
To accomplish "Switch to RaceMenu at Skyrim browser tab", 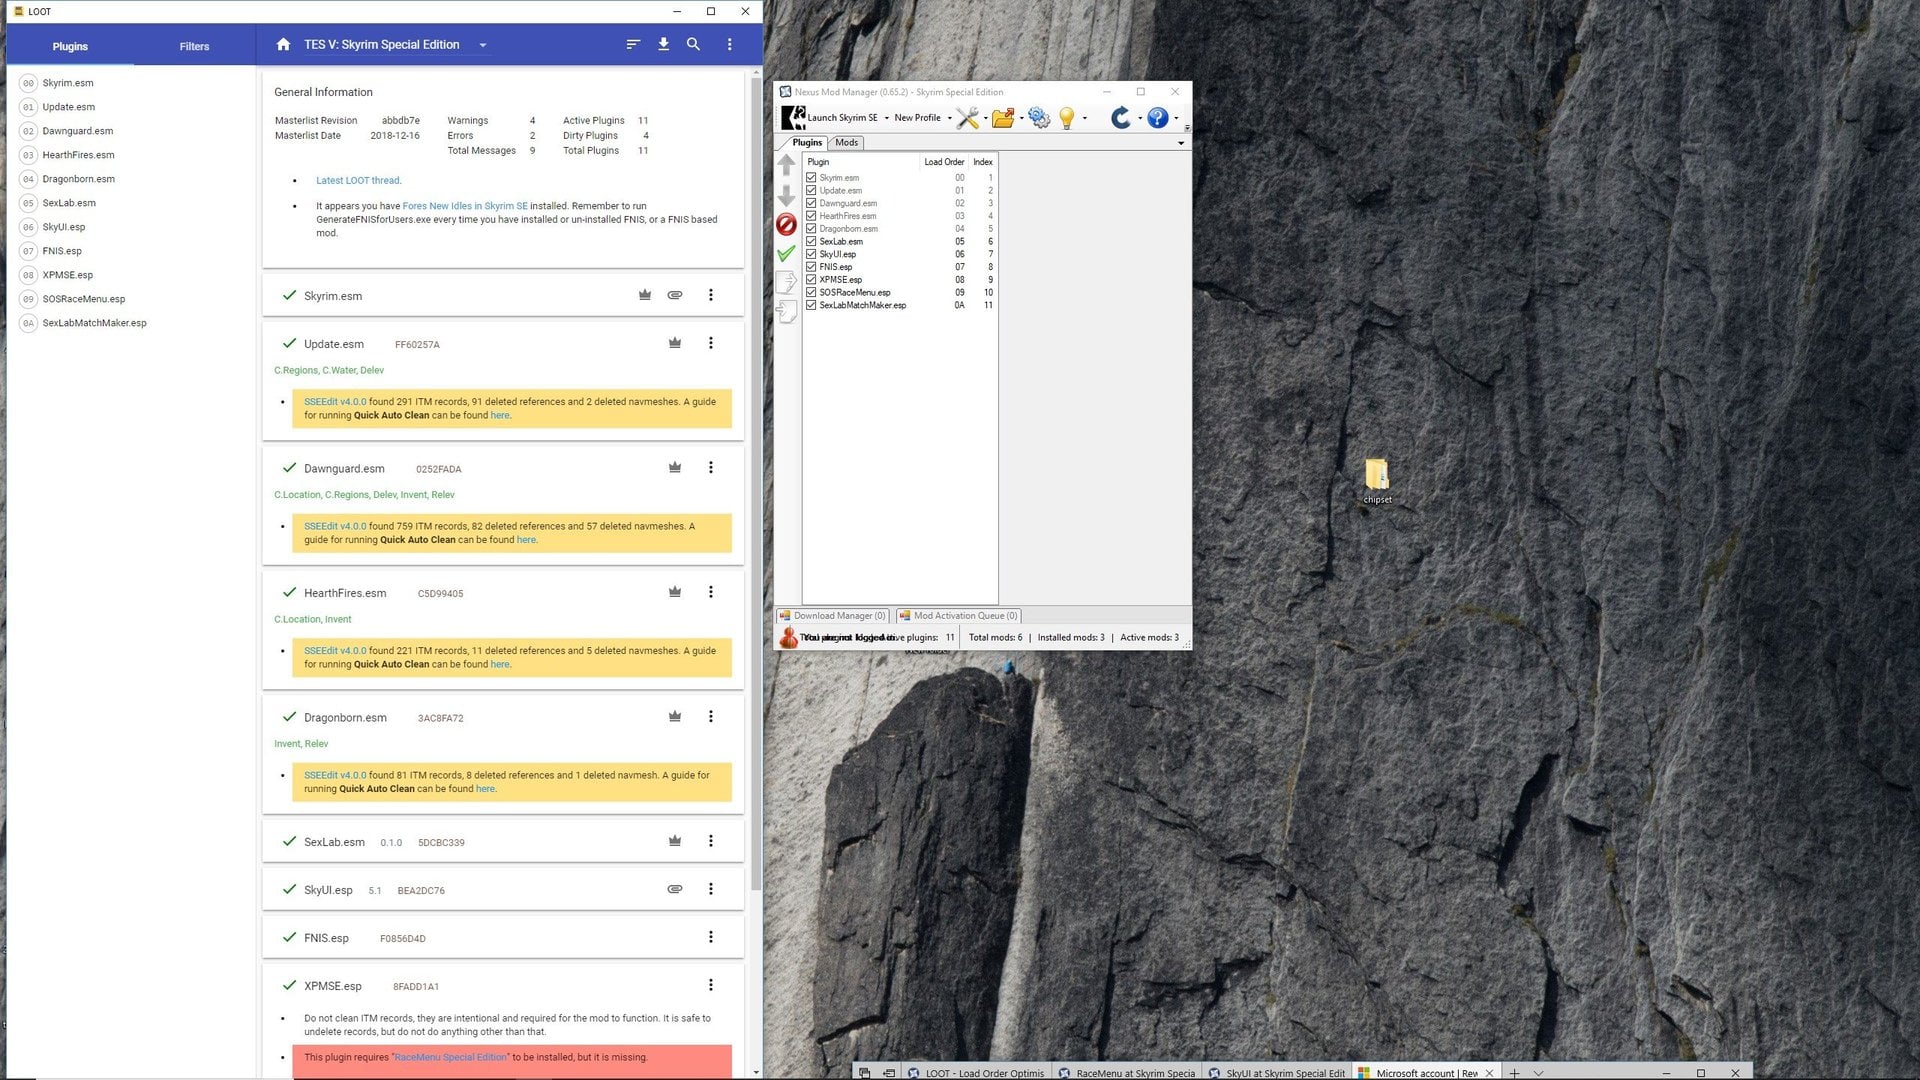I will 1127,1073.
